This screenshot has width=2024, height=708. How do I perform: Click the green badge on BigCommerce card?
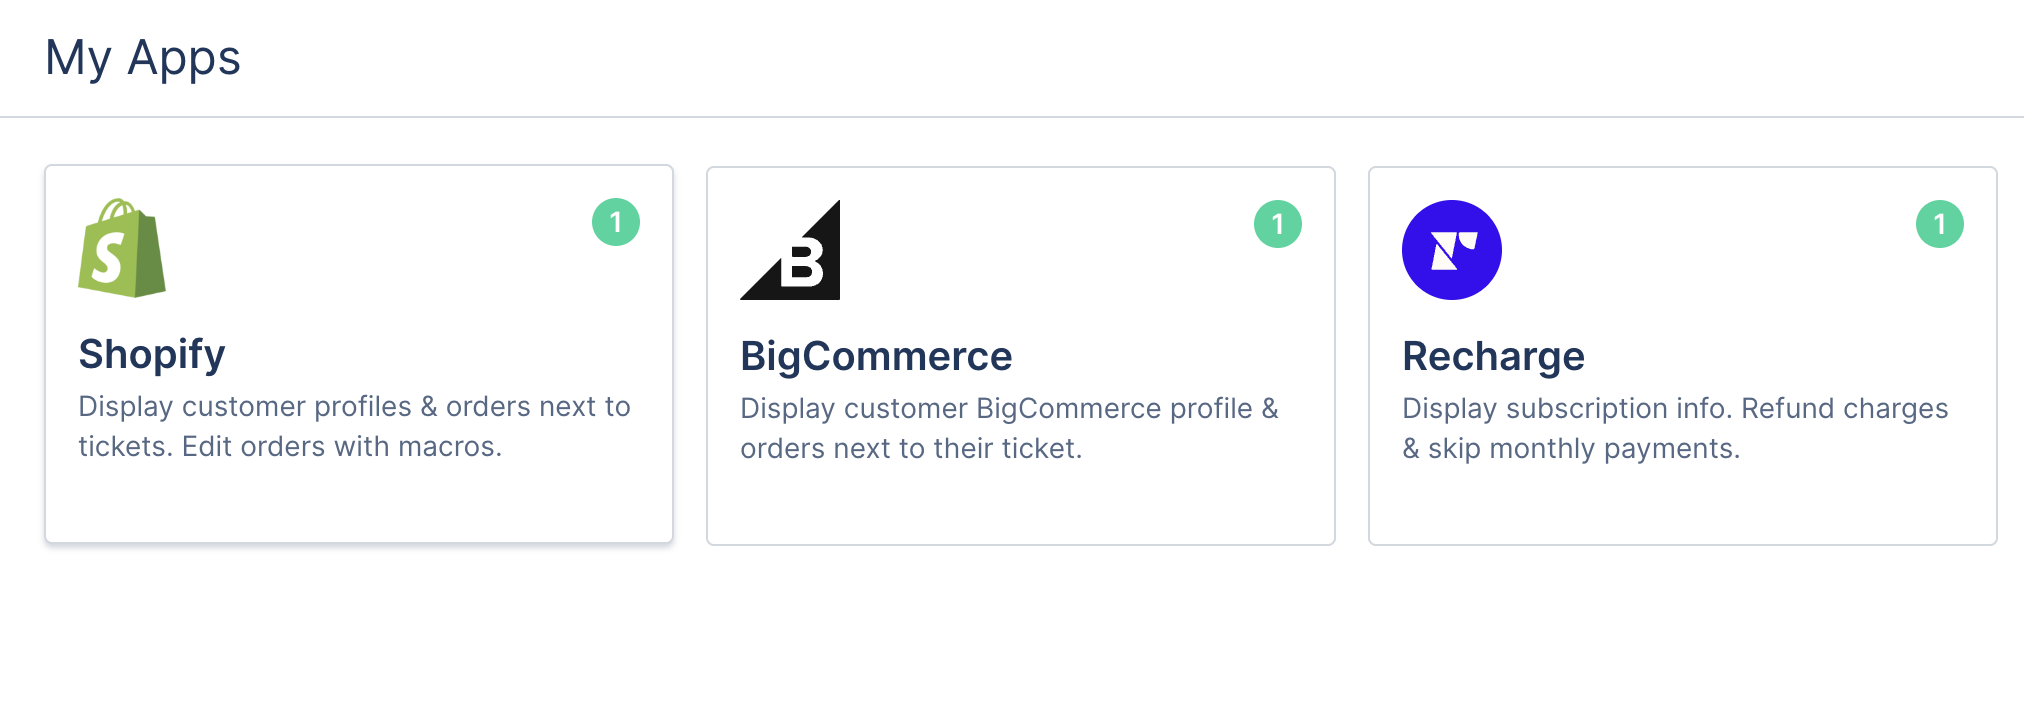coord(1278,224)
